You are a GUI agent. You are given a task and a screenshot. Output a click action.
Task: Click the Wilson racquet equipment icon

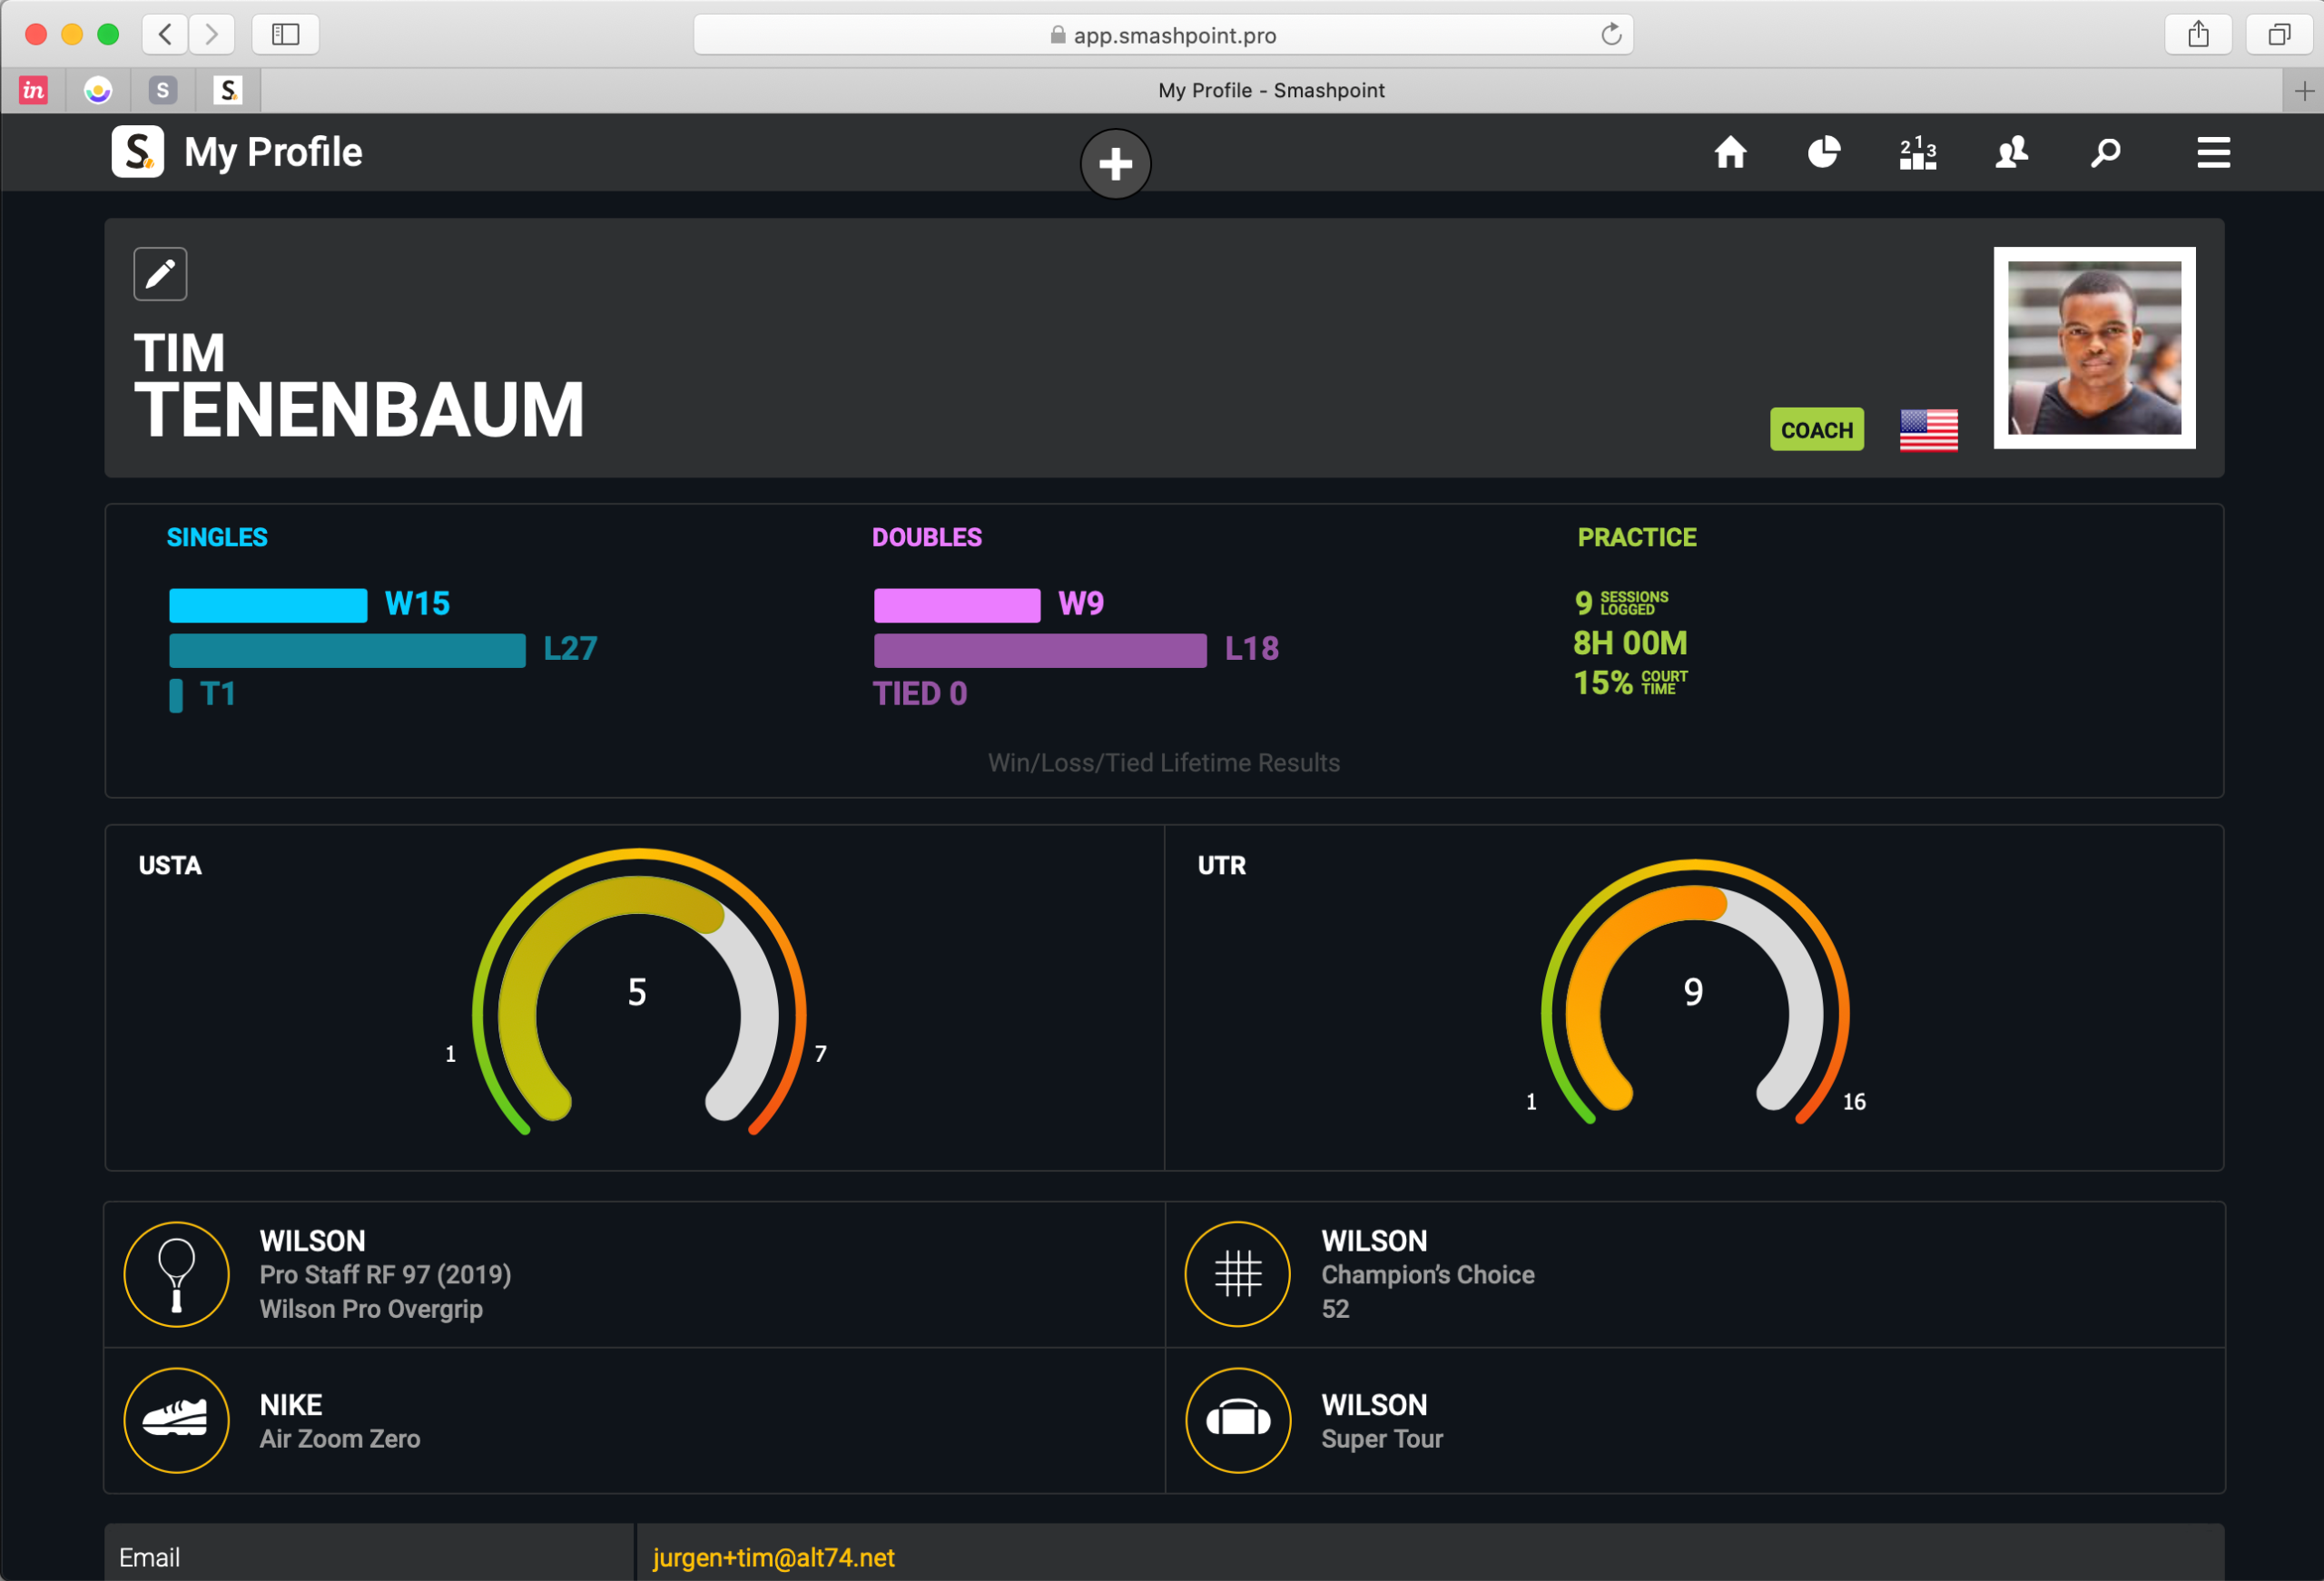(x=177, y=1274)
